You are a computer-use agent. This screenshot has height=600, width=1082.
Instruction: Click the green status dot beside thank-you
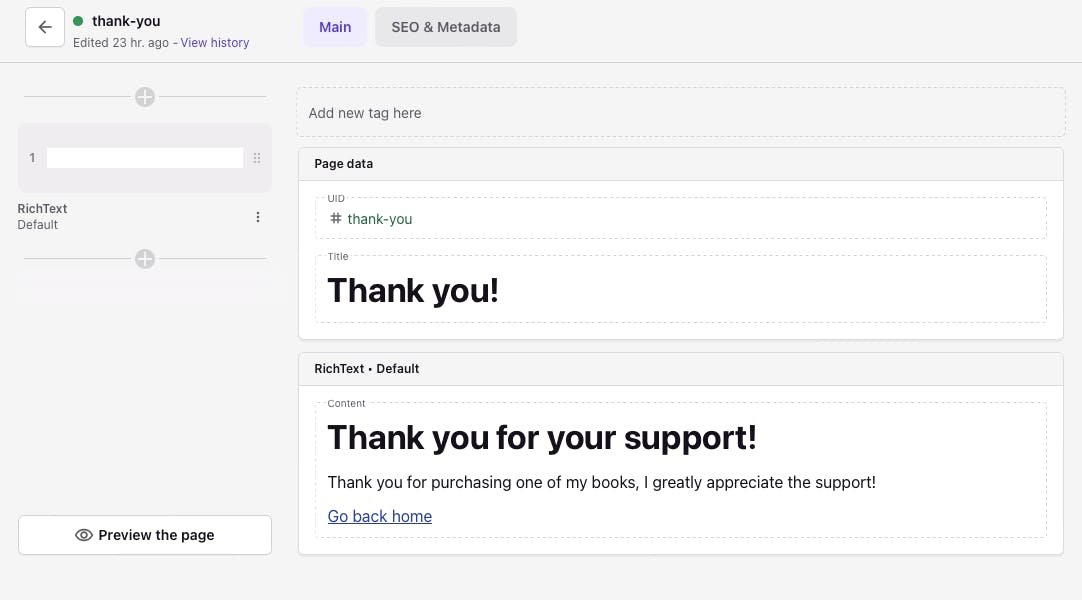[x=77, y=20]
